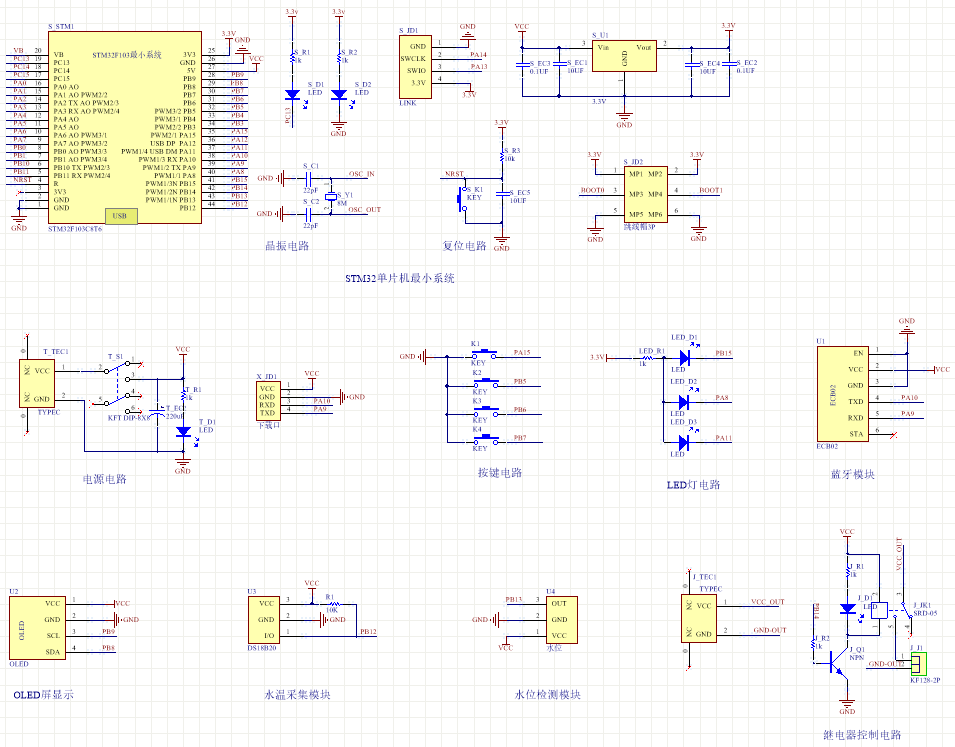Select the U2 OLED display component

pos(38,628)
